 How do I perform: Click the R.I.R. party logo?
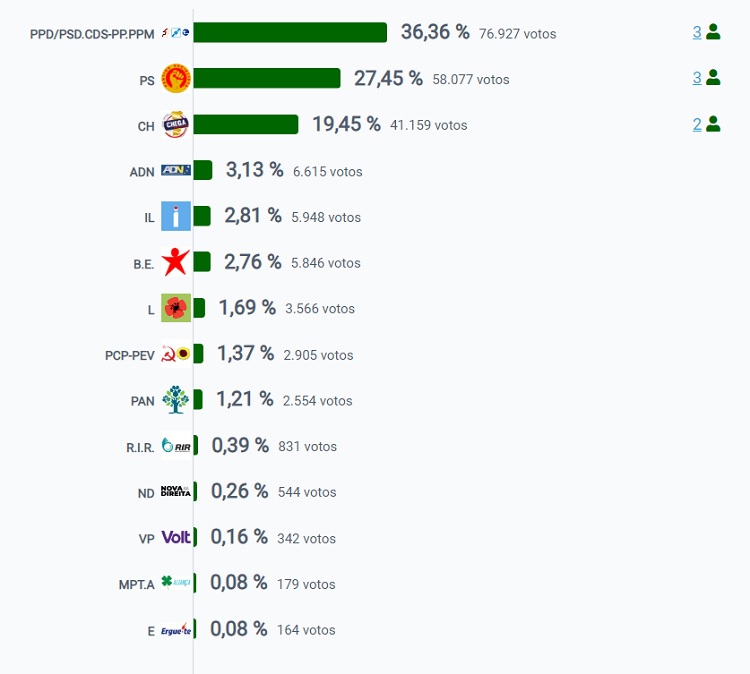click(x=176, y=446)
